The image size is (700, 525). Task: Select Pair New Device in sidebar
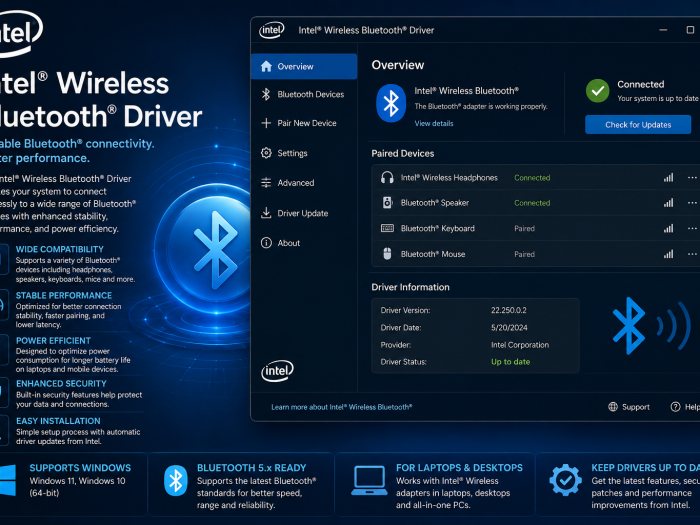pyautogui.click(x=304, y=123)
